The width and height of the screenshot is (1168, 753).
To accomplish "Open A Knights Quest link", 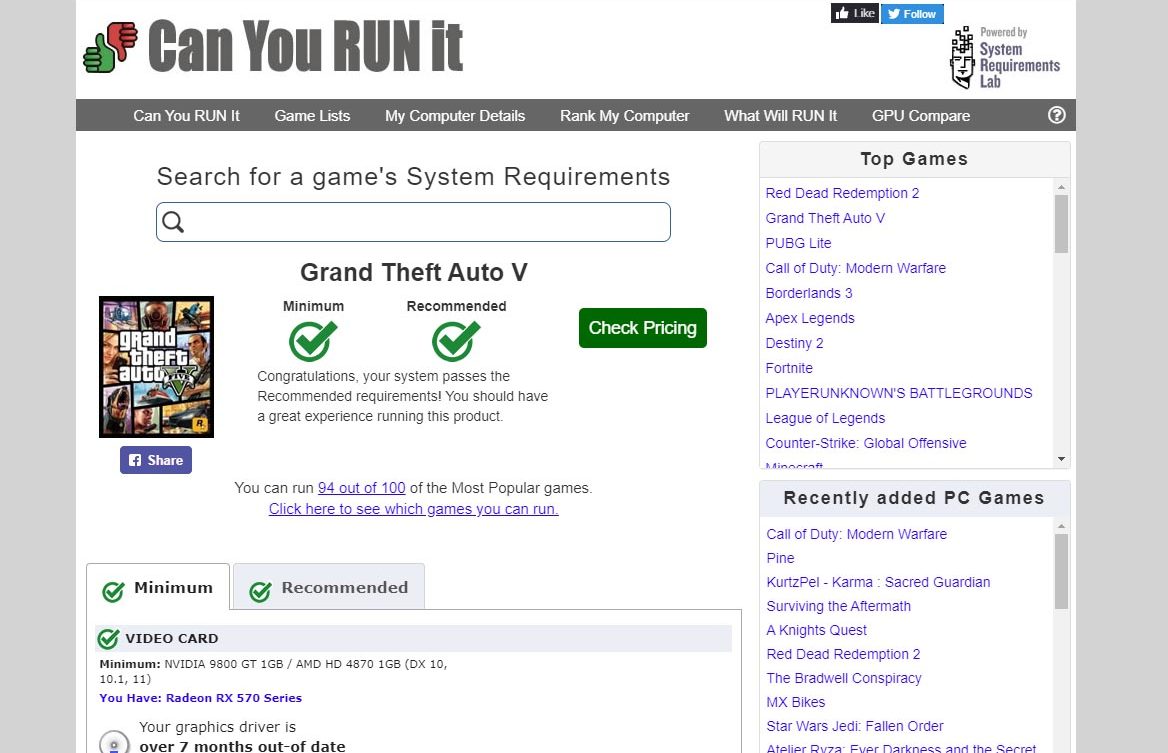I will click(x=817, y=630).
